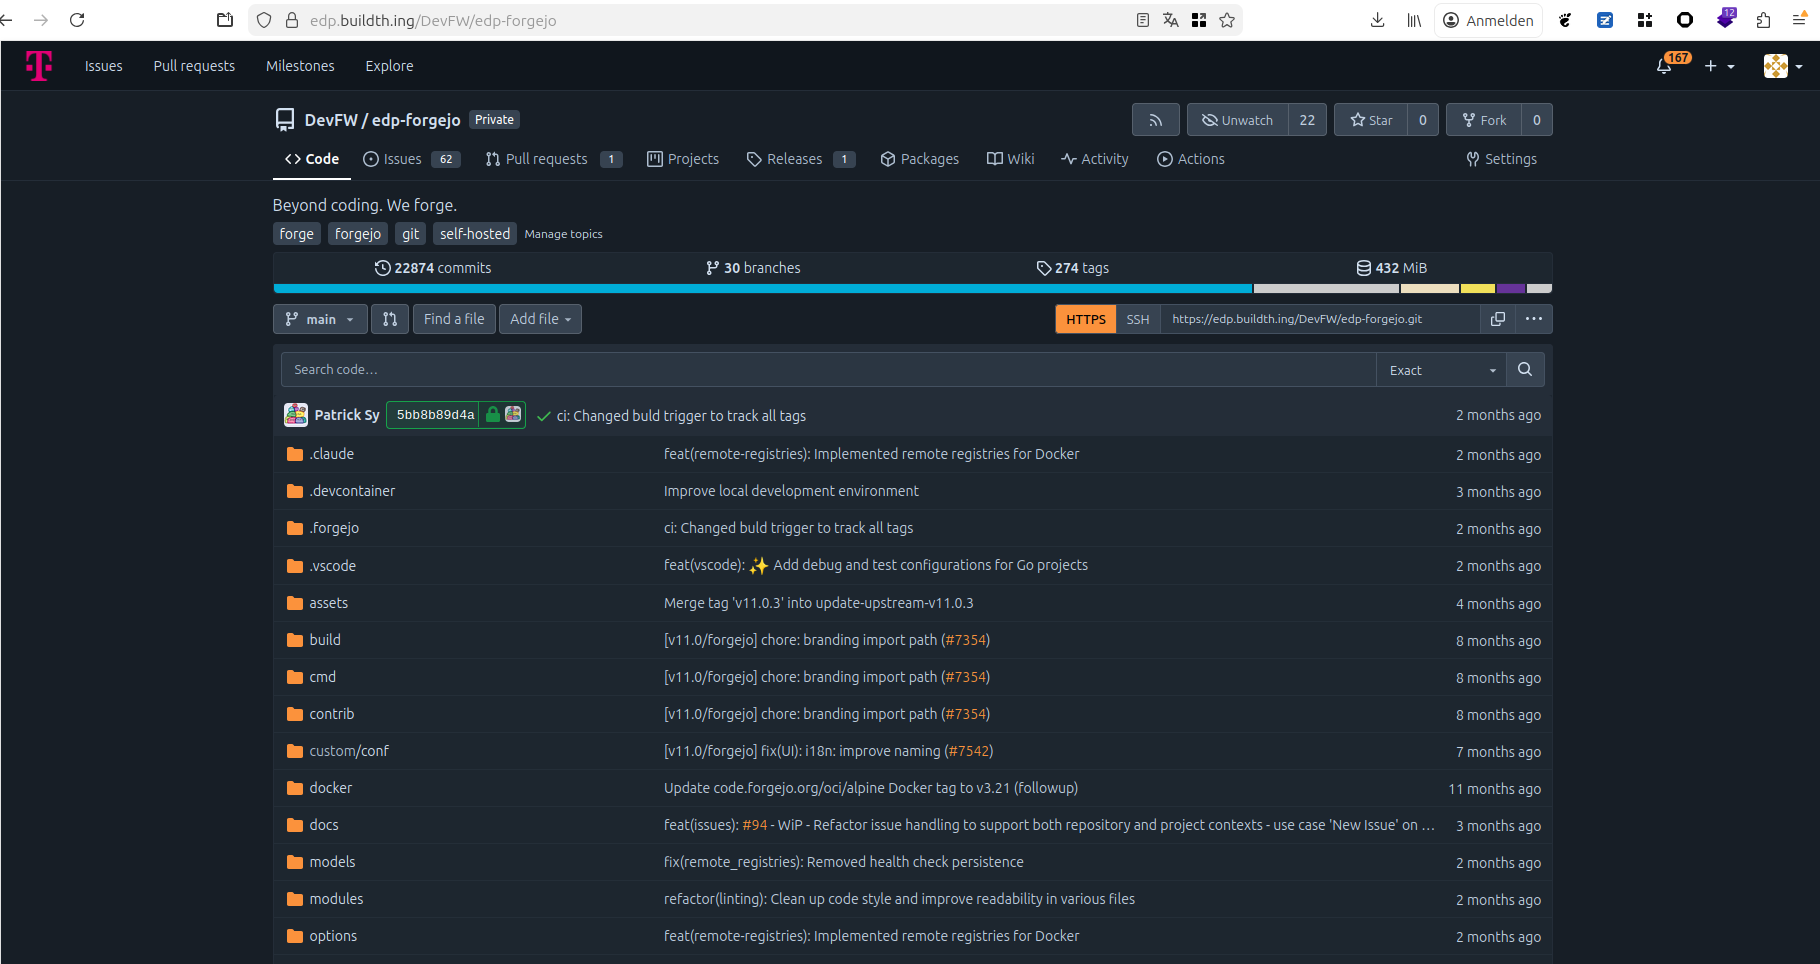Click the blue language statistics bar

coord(762,289)
